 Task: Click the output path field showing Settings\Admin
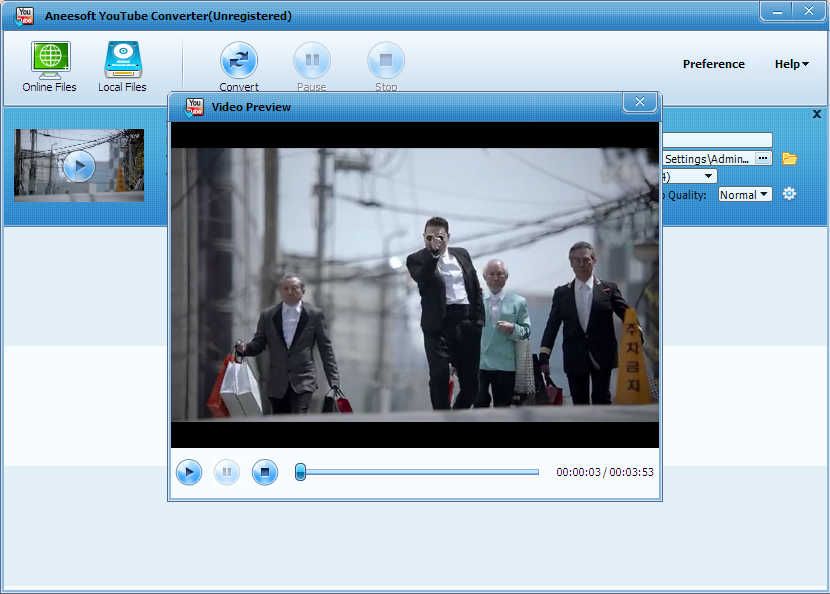(709, 159)
